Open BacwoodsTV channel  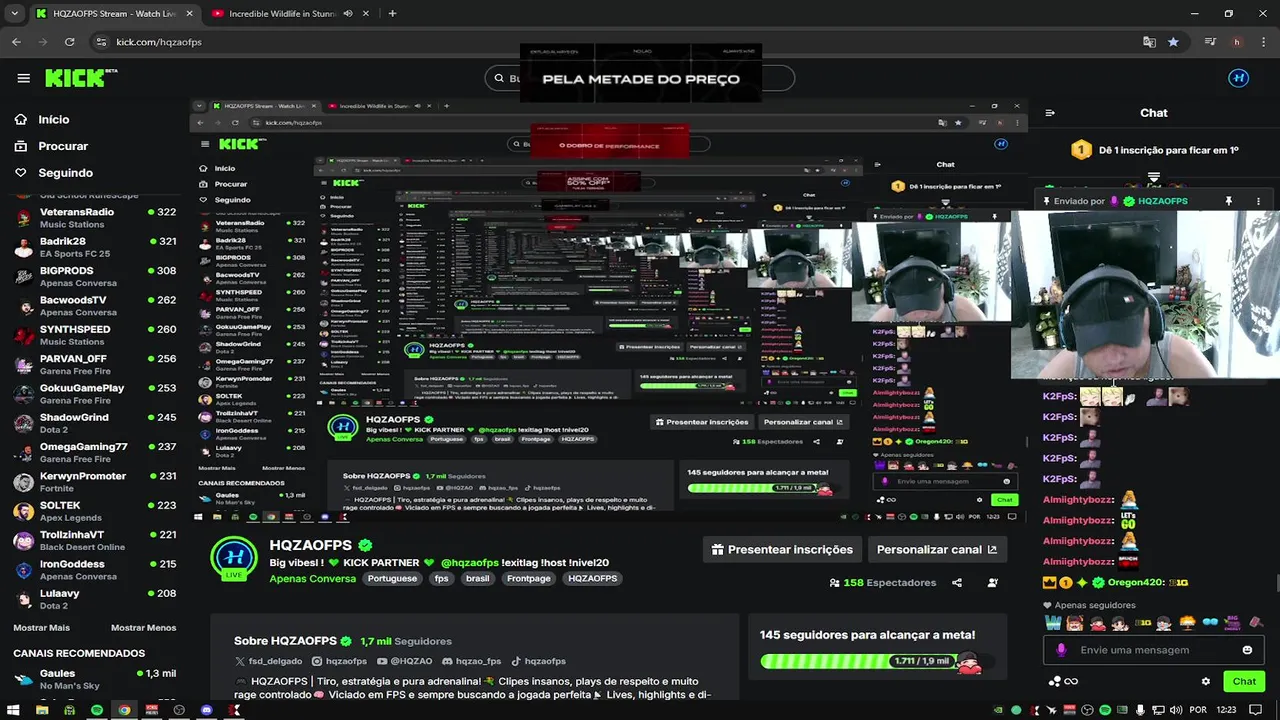pyautogui.click(x=95, y=305)
